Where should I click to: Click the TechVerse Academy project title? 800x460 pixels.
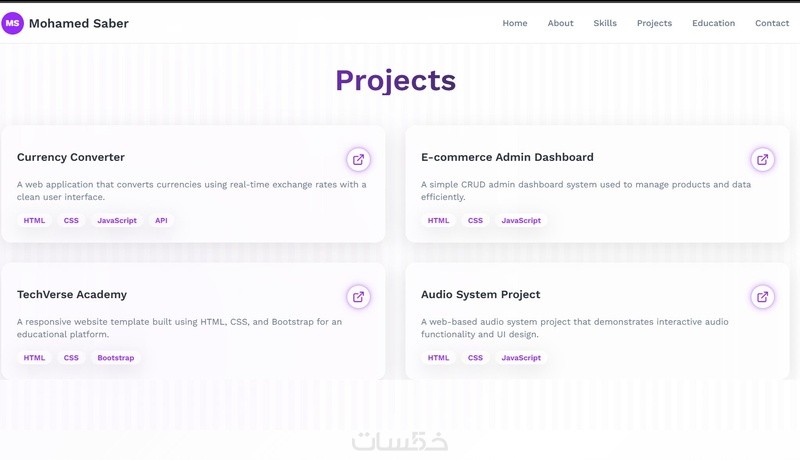(x=72, y=295)
